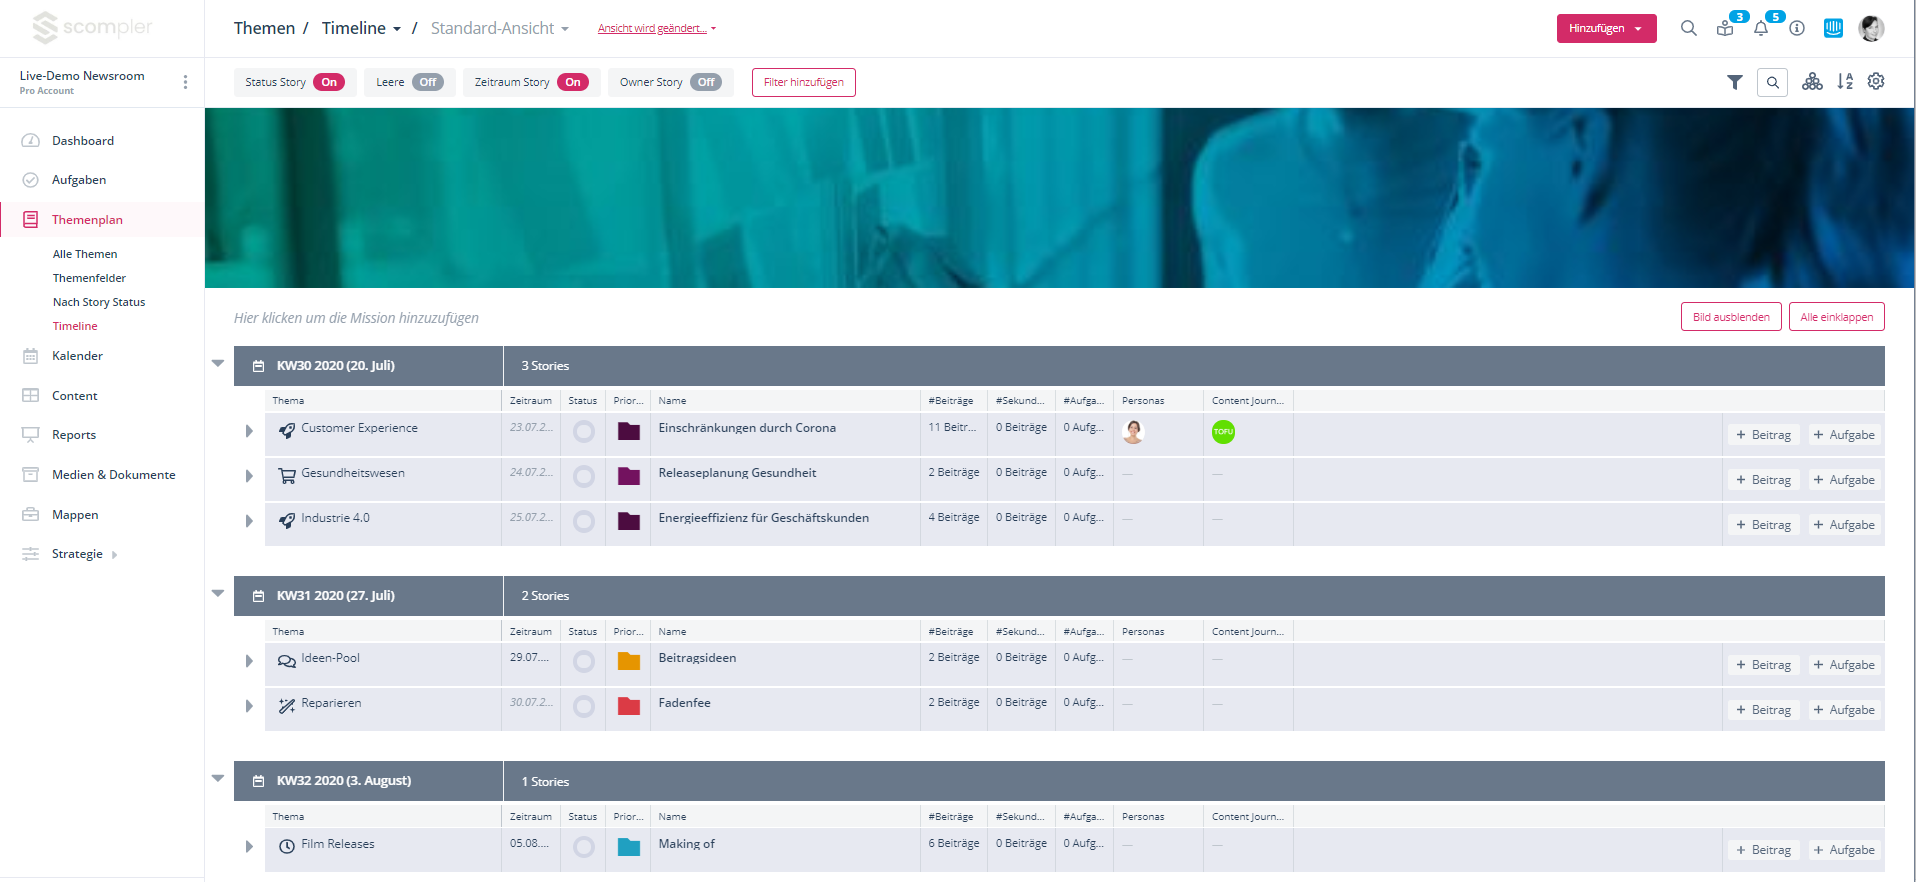This screenshot has height=882, width=1916.
Task: Open the view settings gear
Action: point(1876,82)
